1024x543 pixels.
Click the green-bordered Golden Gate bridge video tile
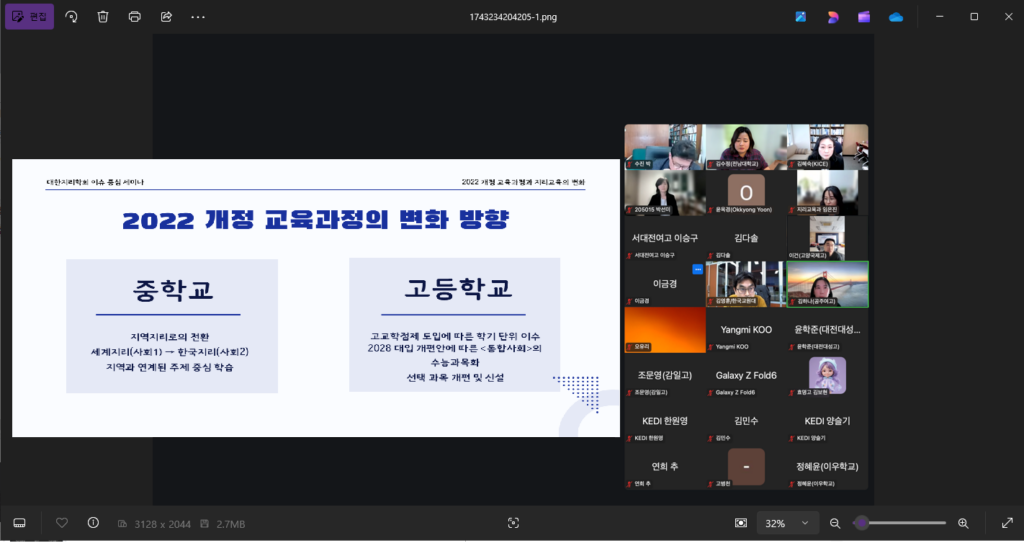pos(827,284)
